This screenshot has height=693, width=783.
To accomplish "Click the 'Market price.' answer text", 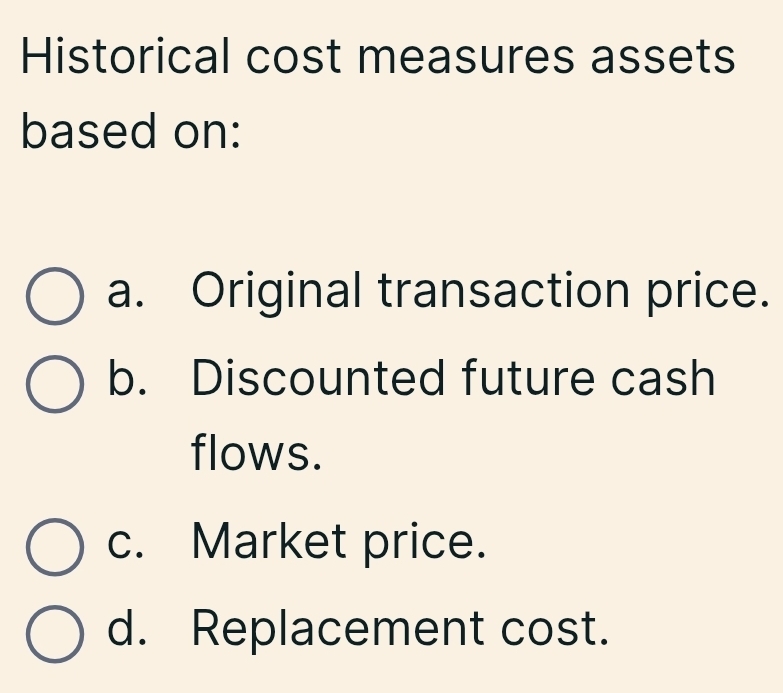I will [340, 543].
